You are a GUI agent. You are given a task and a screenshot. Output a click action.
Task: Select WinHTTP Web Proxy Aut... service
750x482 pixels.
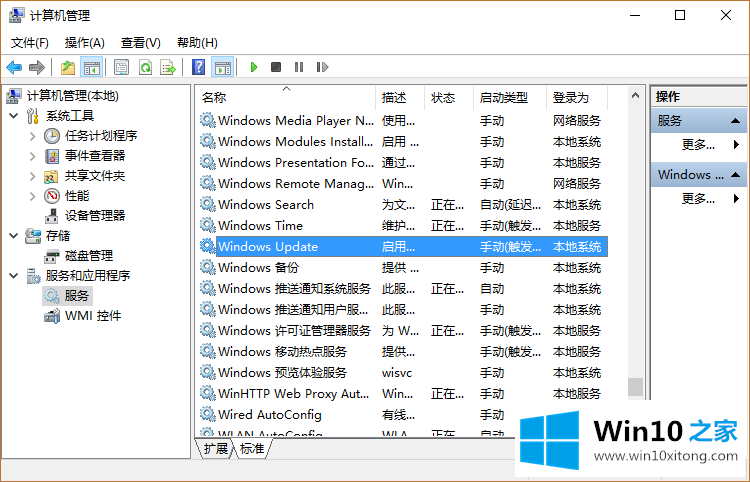click(403, 394)
